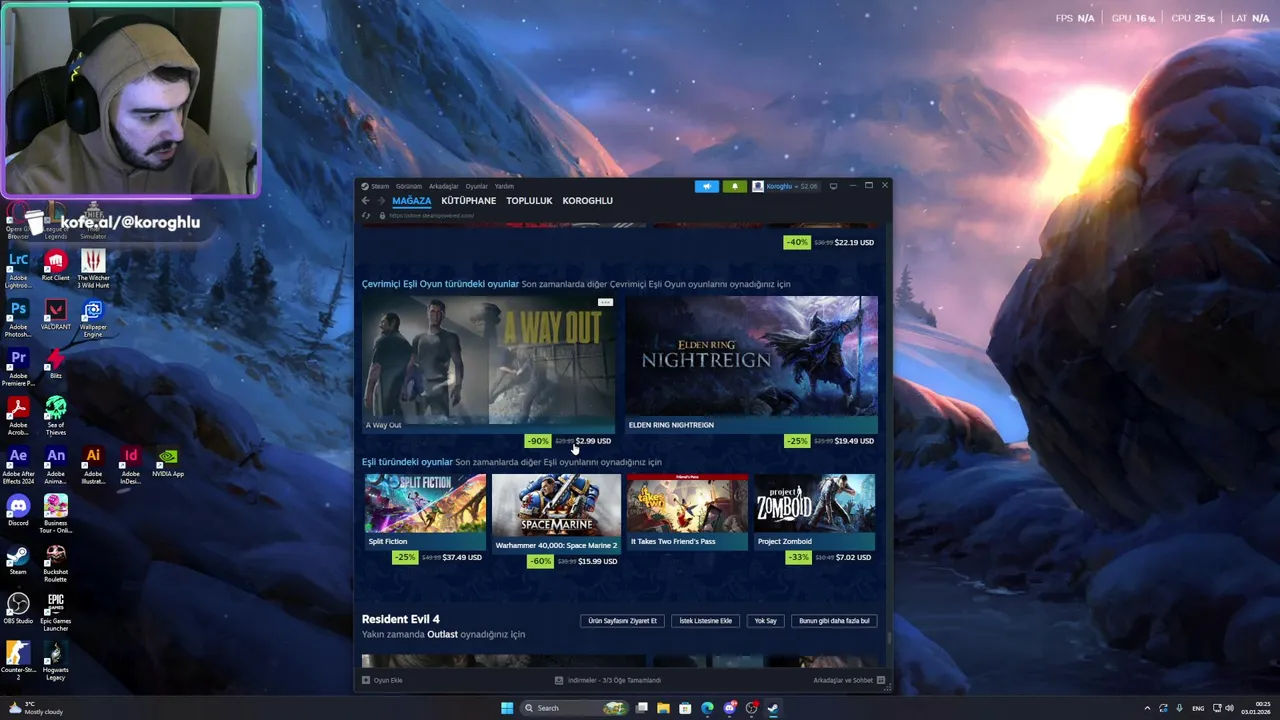This screenshot has height=720, width=1280.
Task: Open the Görünüm menu
Action: click(409, 186)
